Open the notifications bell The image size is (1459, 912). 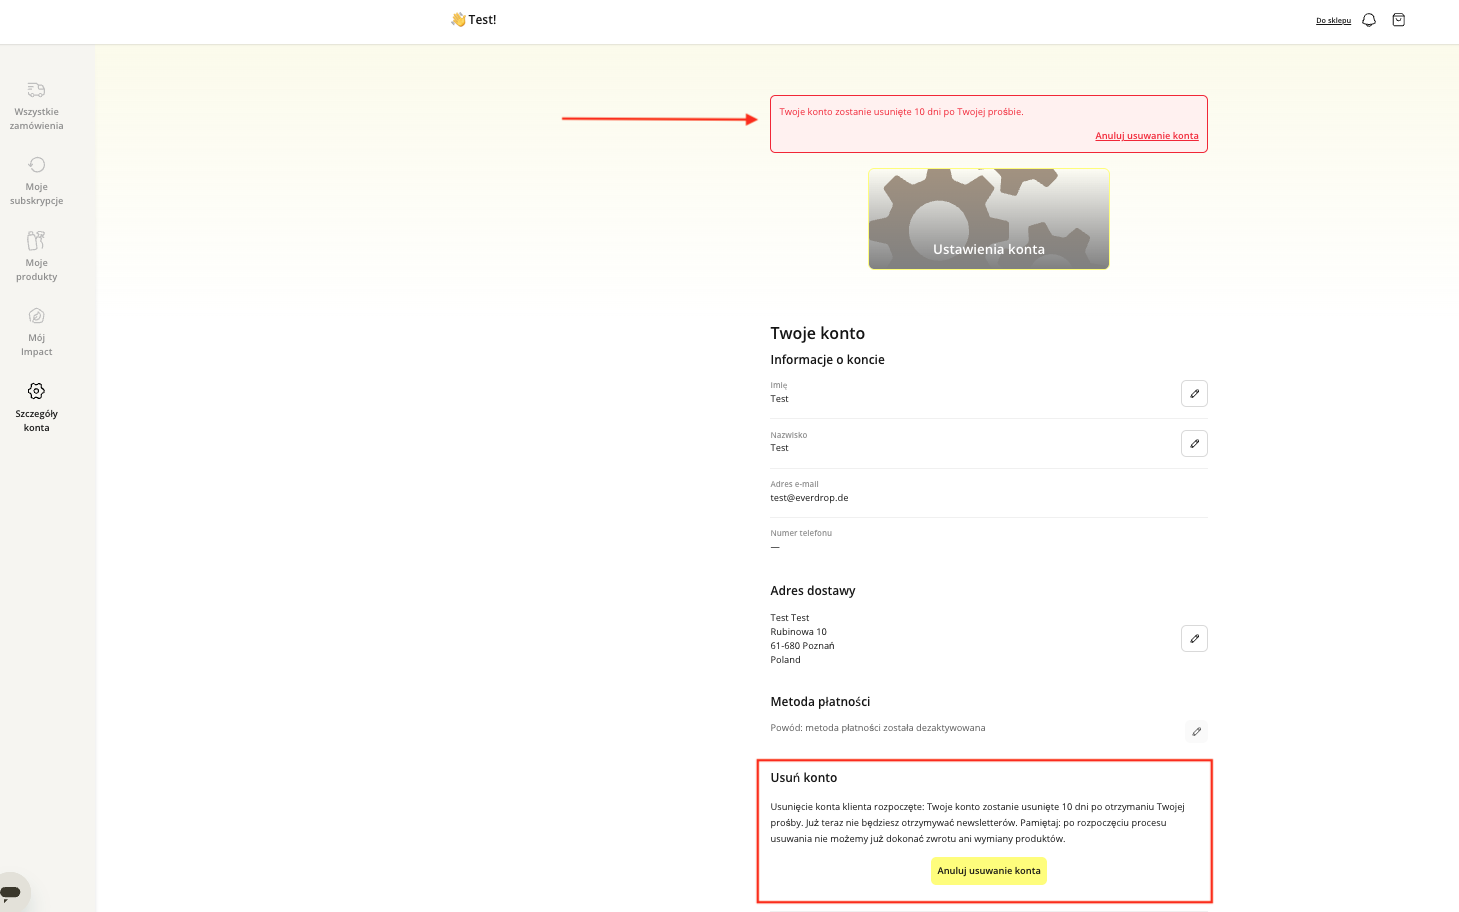point(1369,20)
